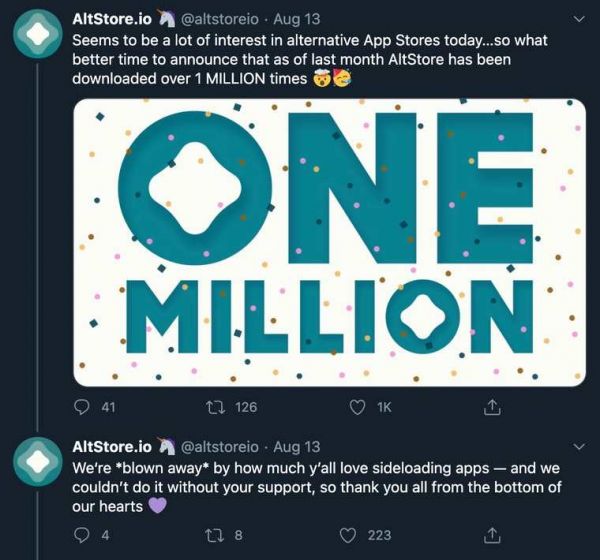Reply to the sideloading thank-you tweet
This screenshot has height=560, width=600.
pos(85,535)
